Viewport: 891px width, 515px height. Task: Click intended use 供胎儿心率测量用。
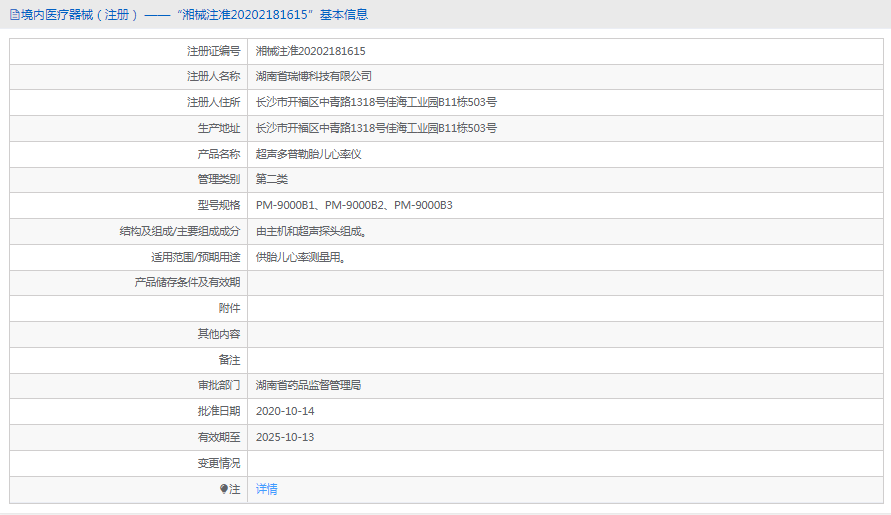[x=301, y=257]
